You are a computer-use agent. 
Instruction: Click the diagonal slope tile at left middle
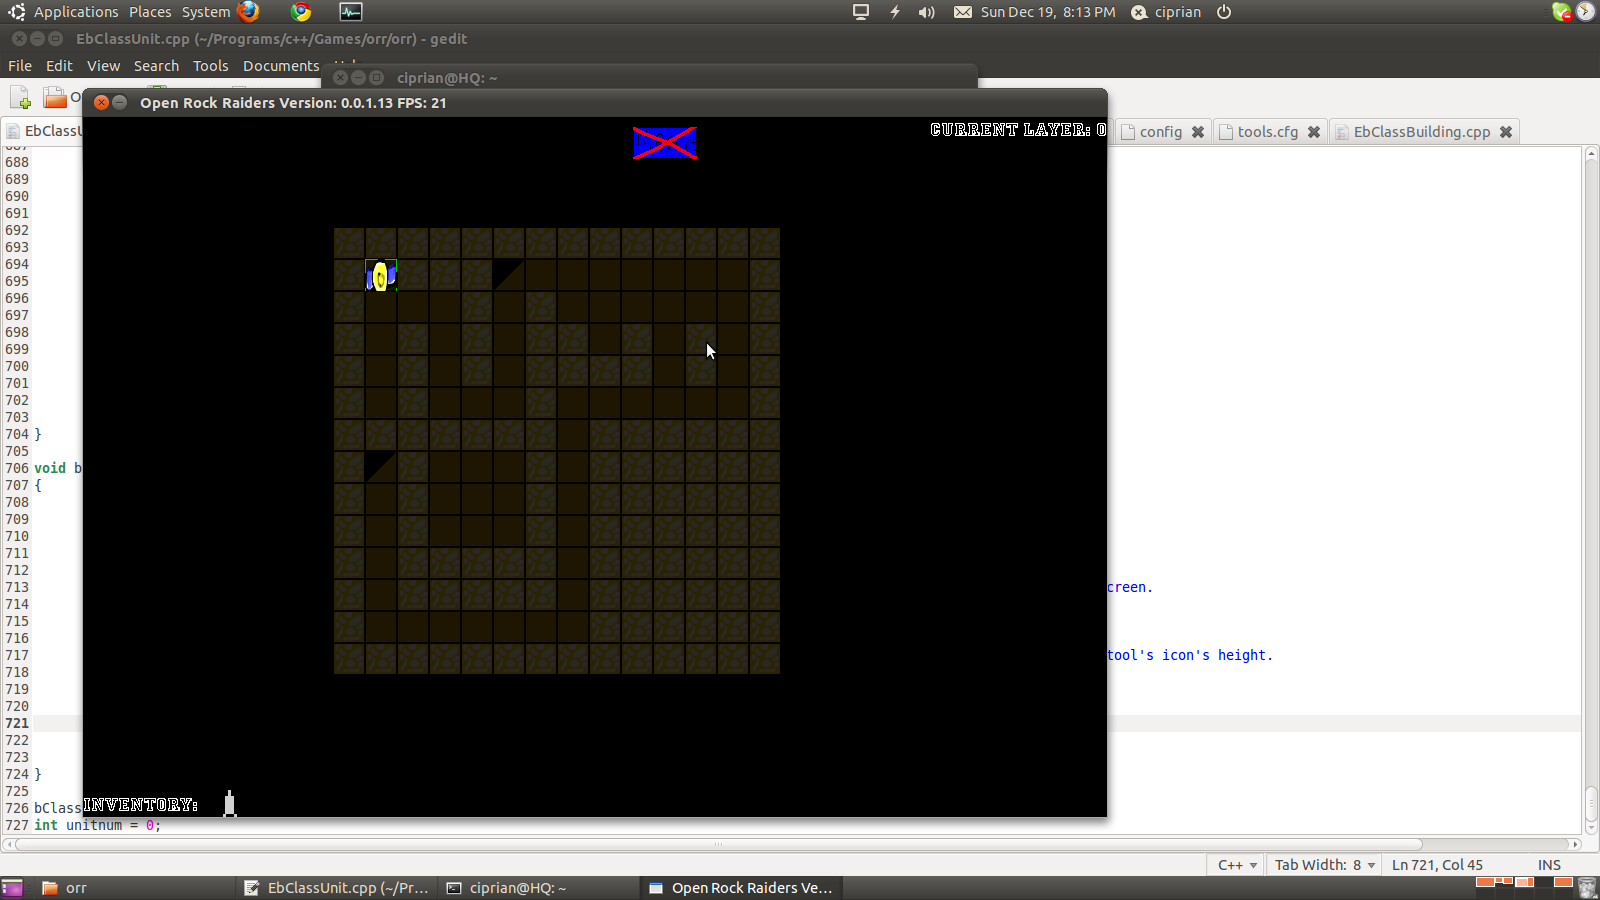pos(380,467)
